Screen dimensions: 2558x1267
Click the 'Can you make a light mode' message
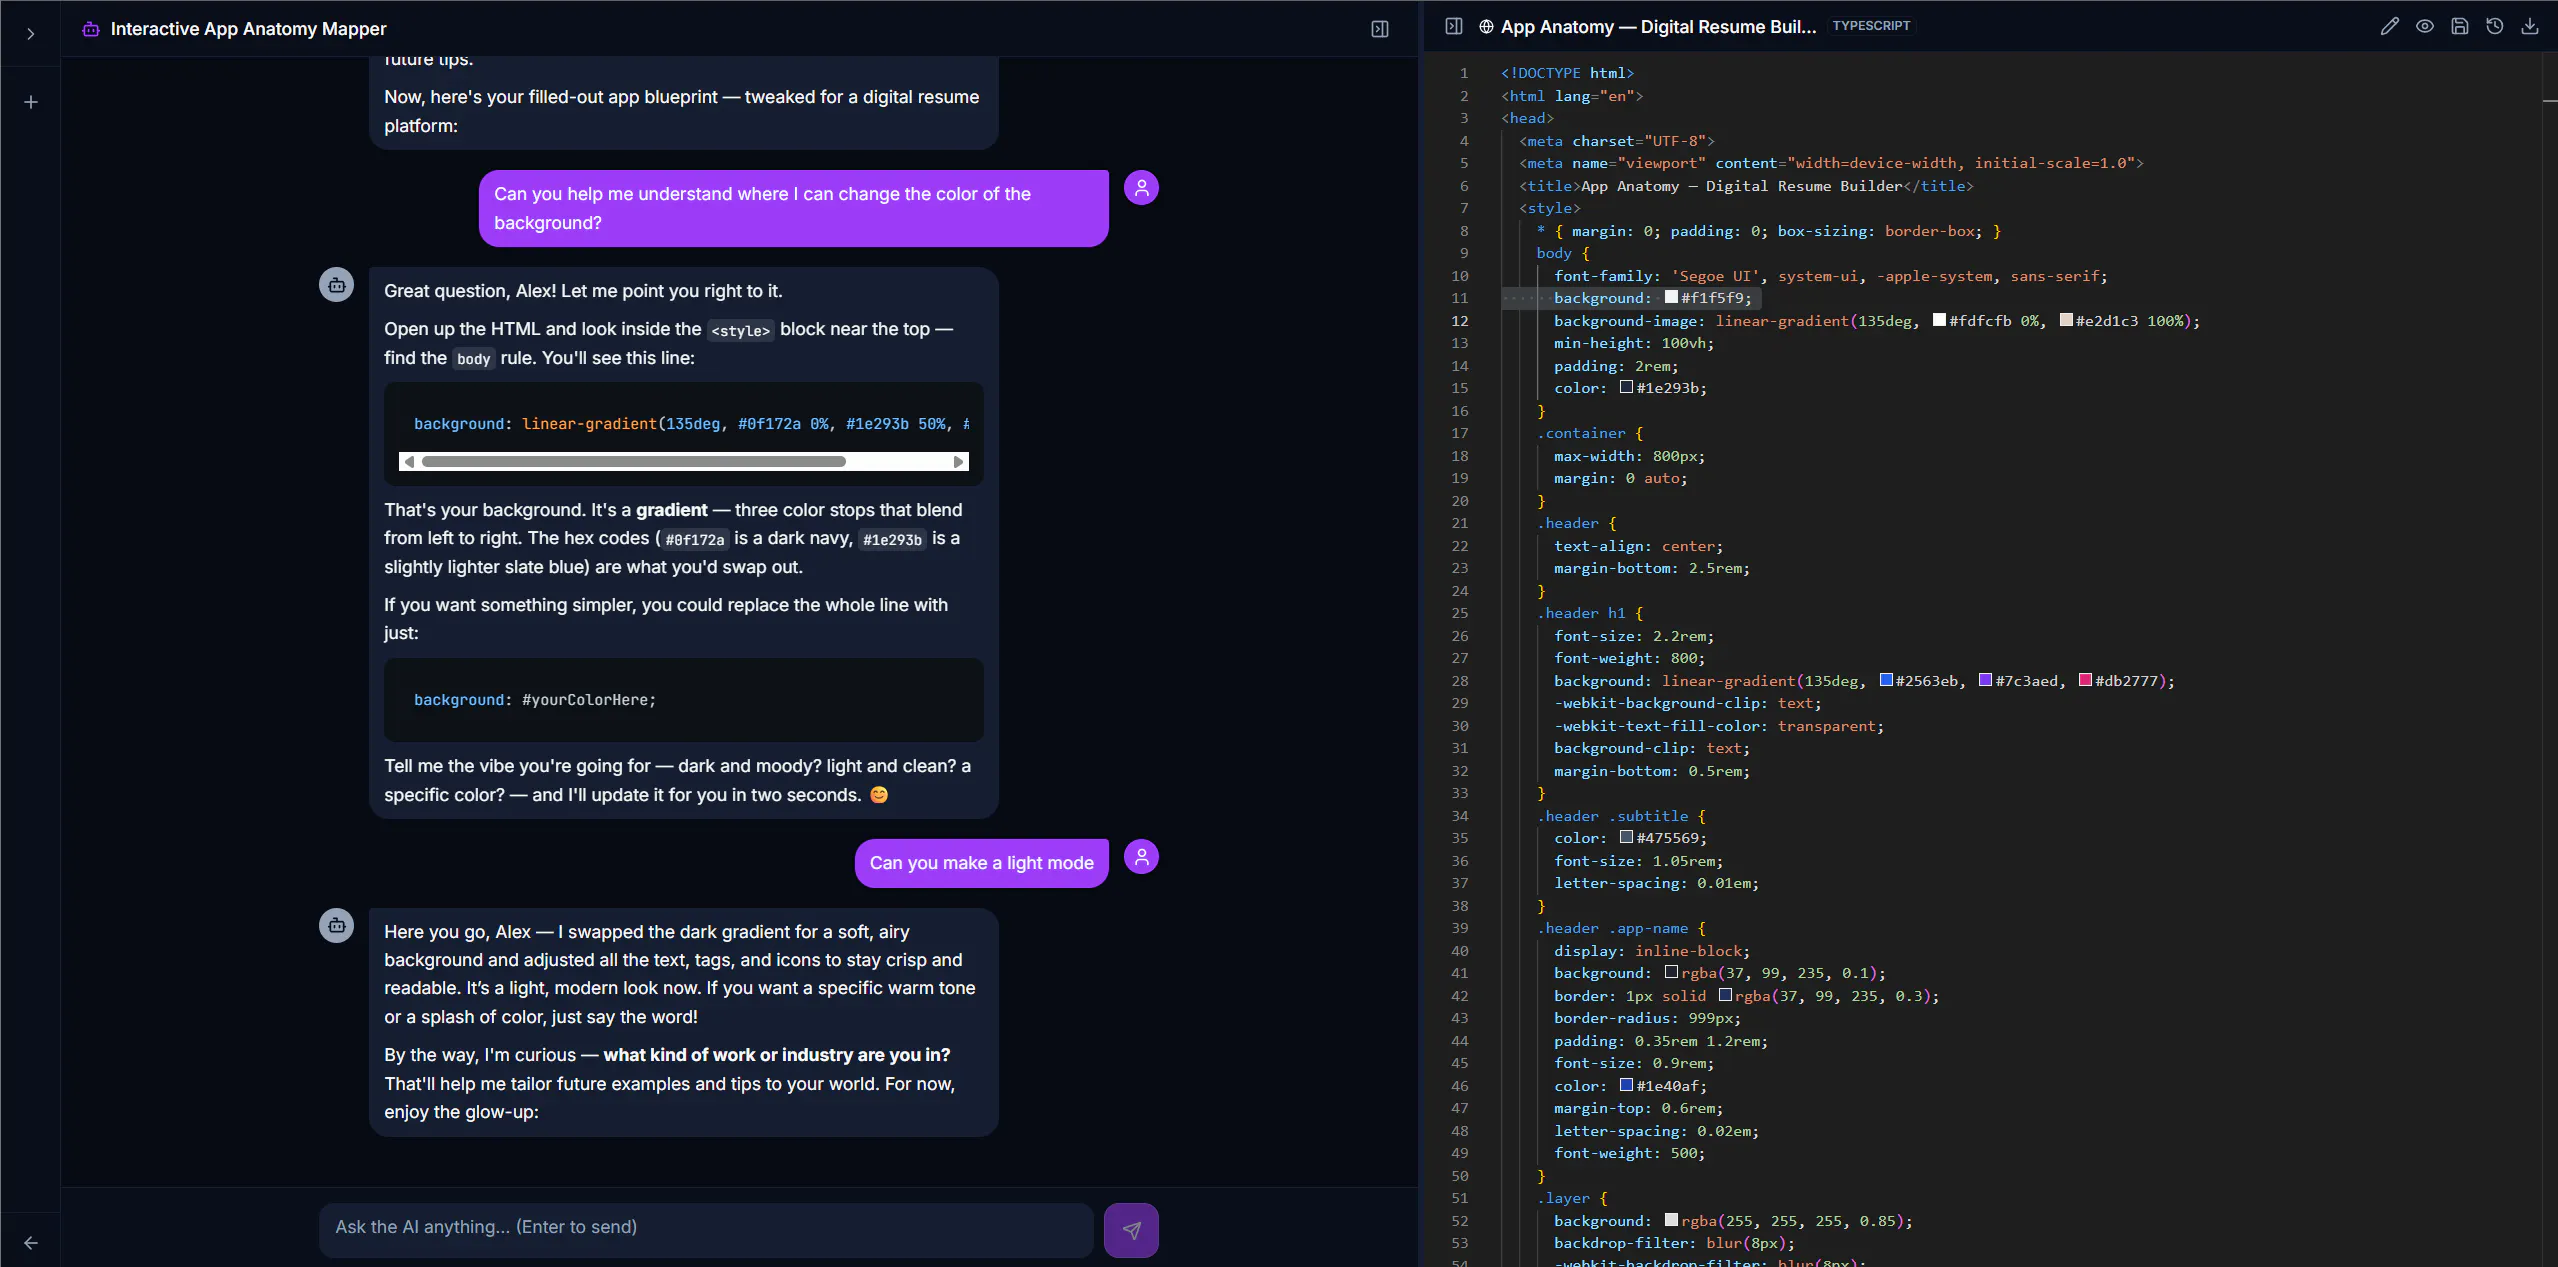(981, 863)
